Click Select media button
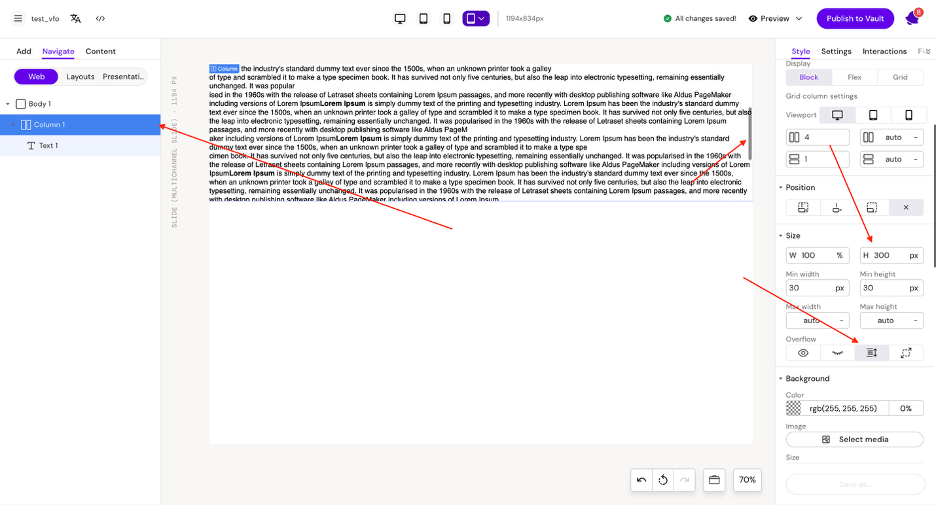Viewport: 936px width, 506px height. coord(854,439)
